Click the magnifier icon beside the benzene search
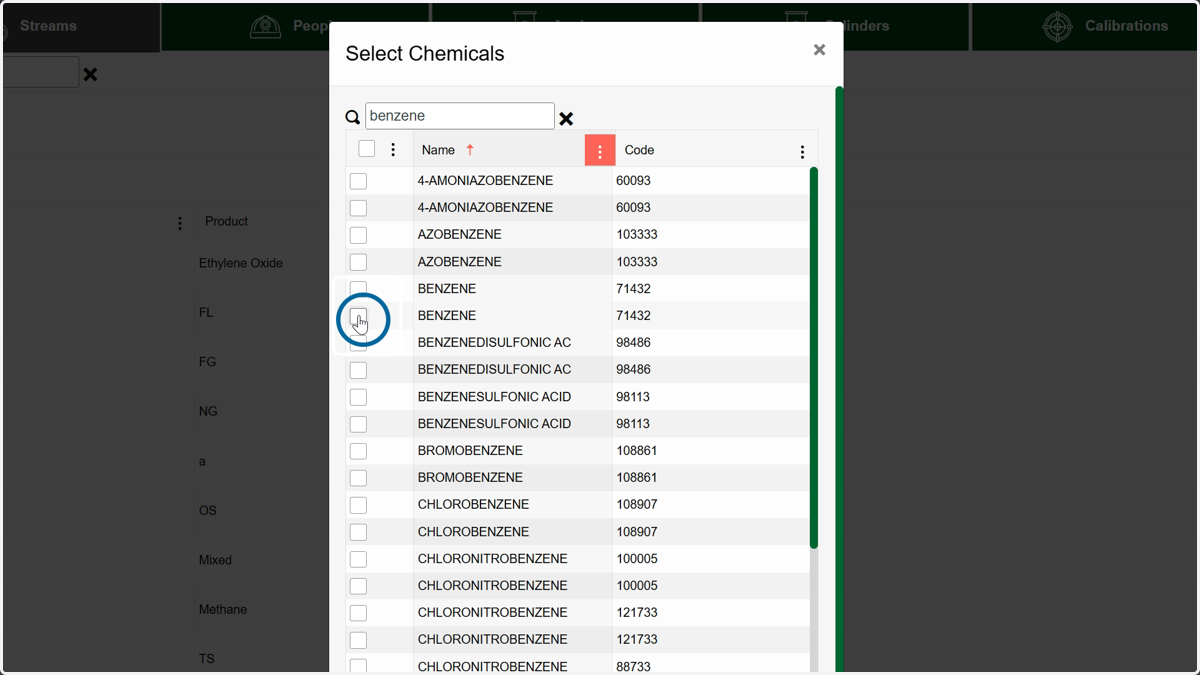 pos(352,117)
